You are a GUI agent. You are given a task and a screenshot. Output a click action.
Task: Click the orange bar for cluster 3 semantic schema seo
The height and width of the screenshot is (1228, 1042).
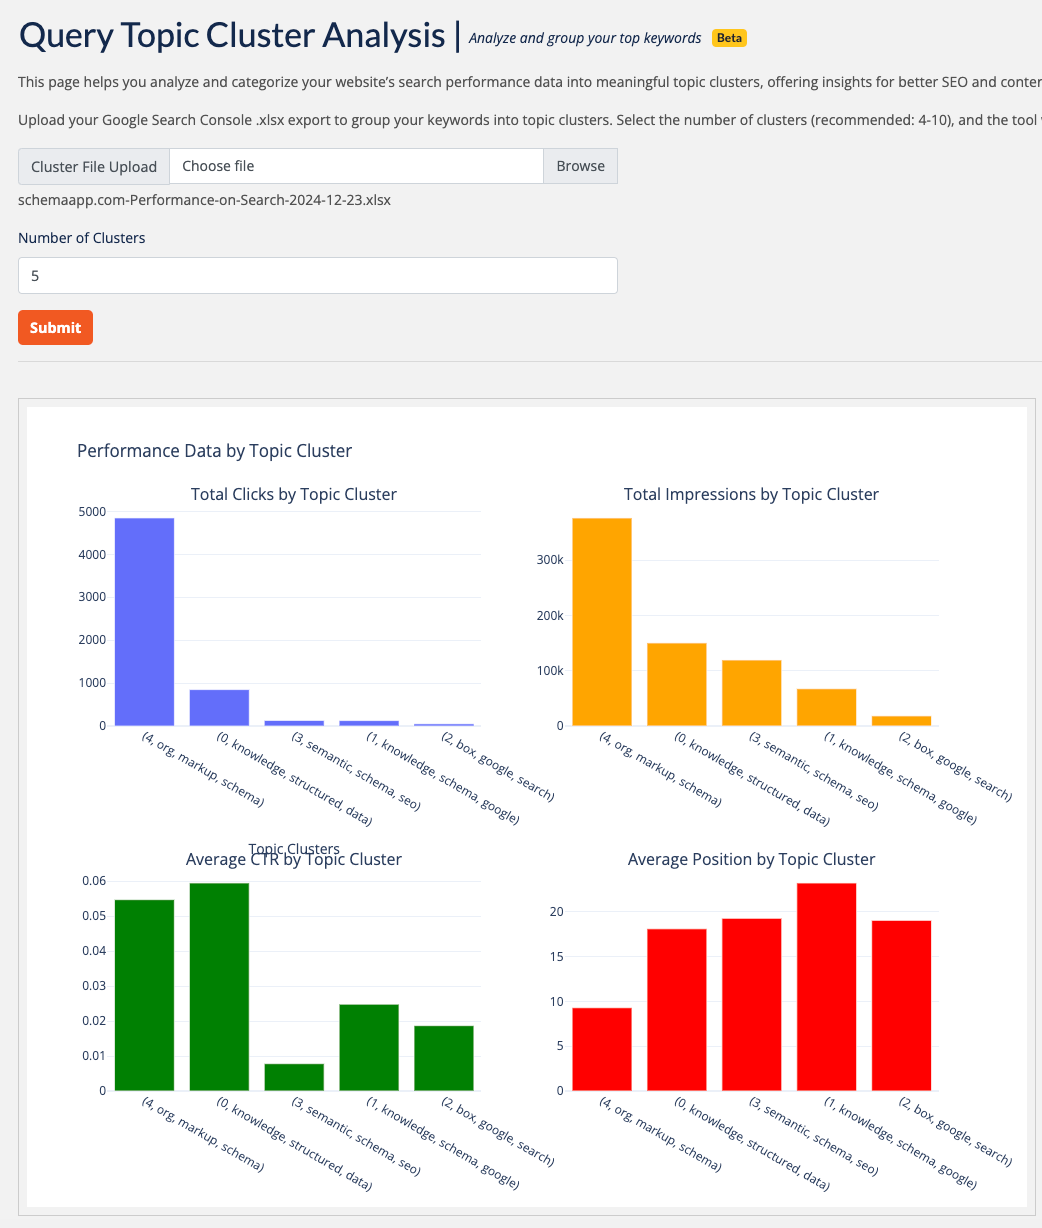click(x=752, y=693)
